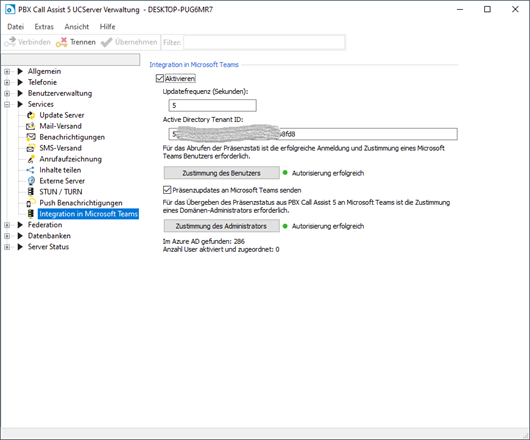Click the Benachrichtigungen icon
The width and height of the screenshot is (530, 440).
coord(31,137)
